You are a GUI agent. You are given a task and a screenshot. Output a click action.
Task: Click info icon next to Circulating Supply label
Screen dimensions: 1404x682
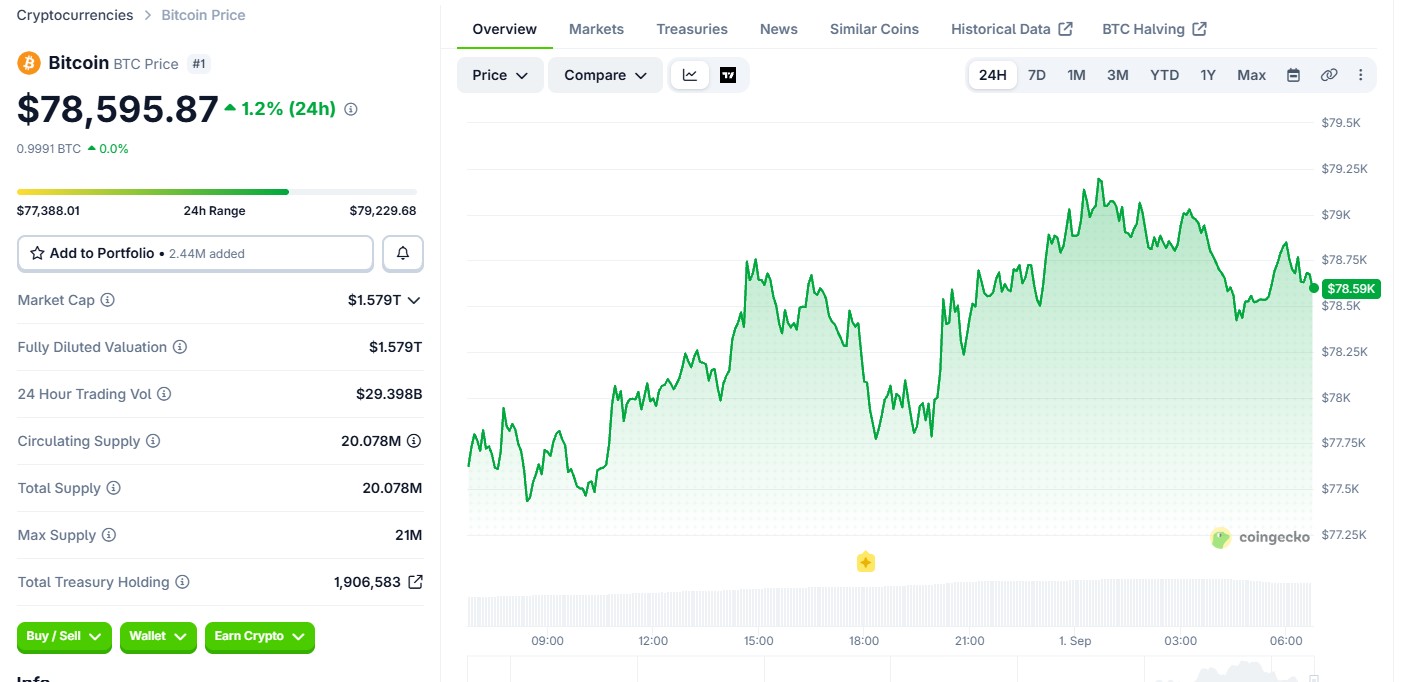point(153,441)
